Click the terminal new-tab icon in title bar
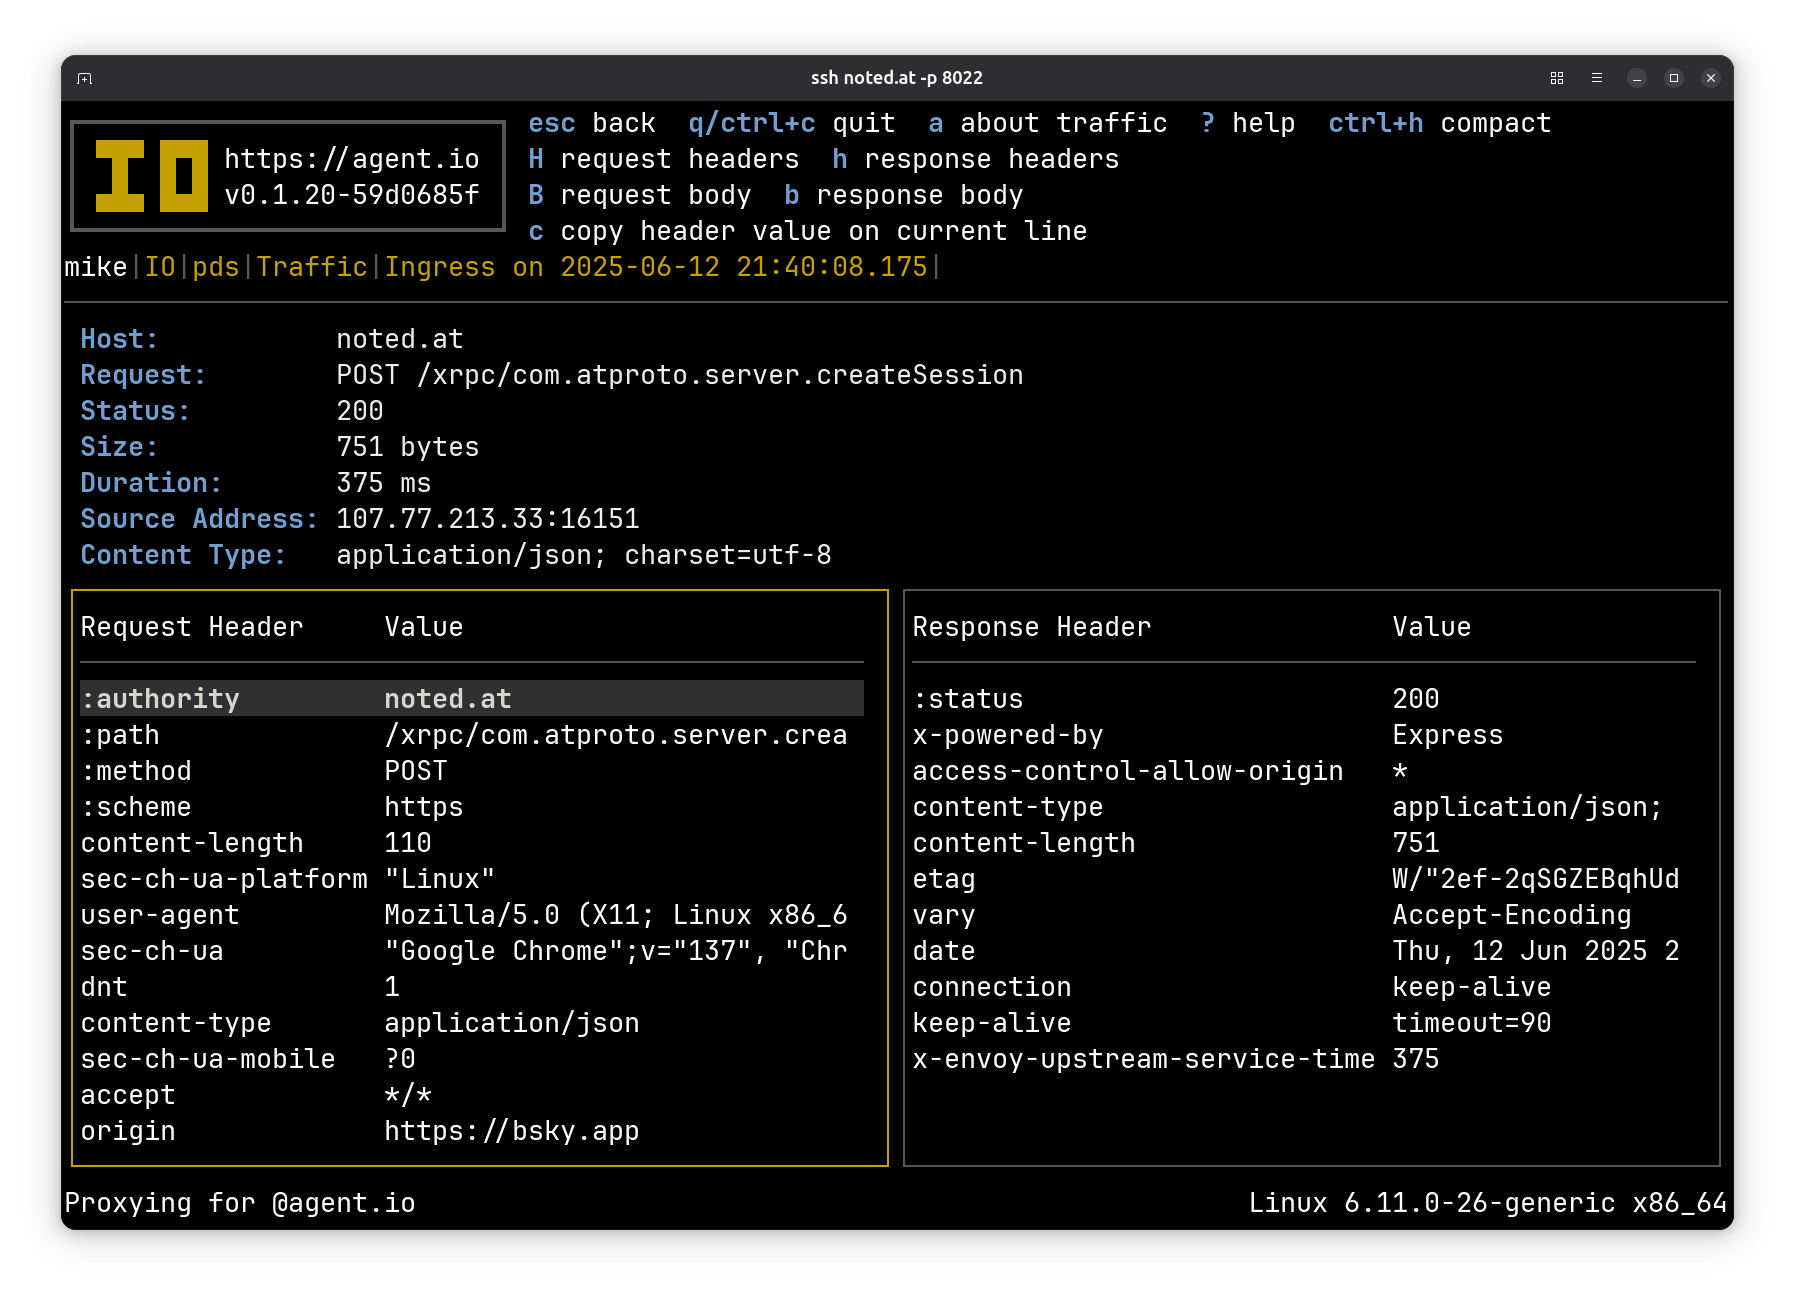Screen dimensions: 1795x1297 (85, 78)
